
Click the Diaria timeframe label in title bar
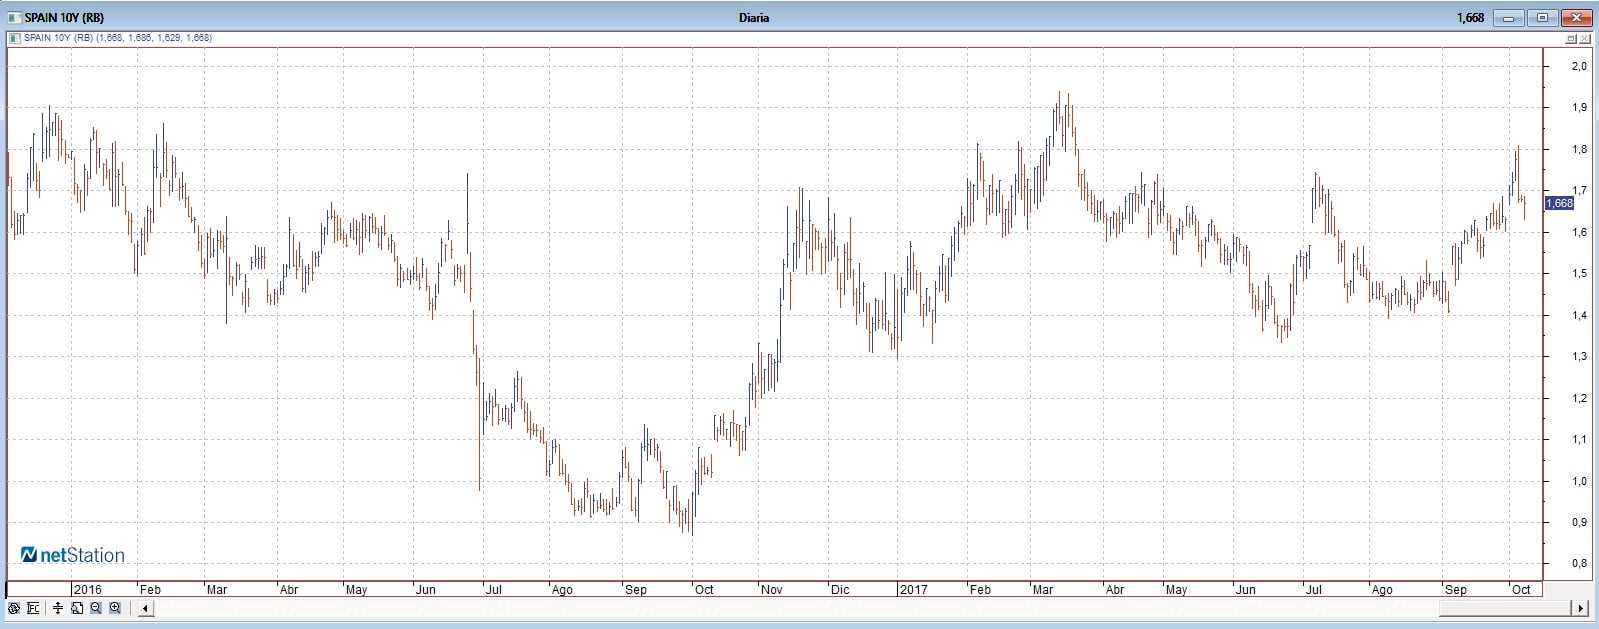coord(754,17)
